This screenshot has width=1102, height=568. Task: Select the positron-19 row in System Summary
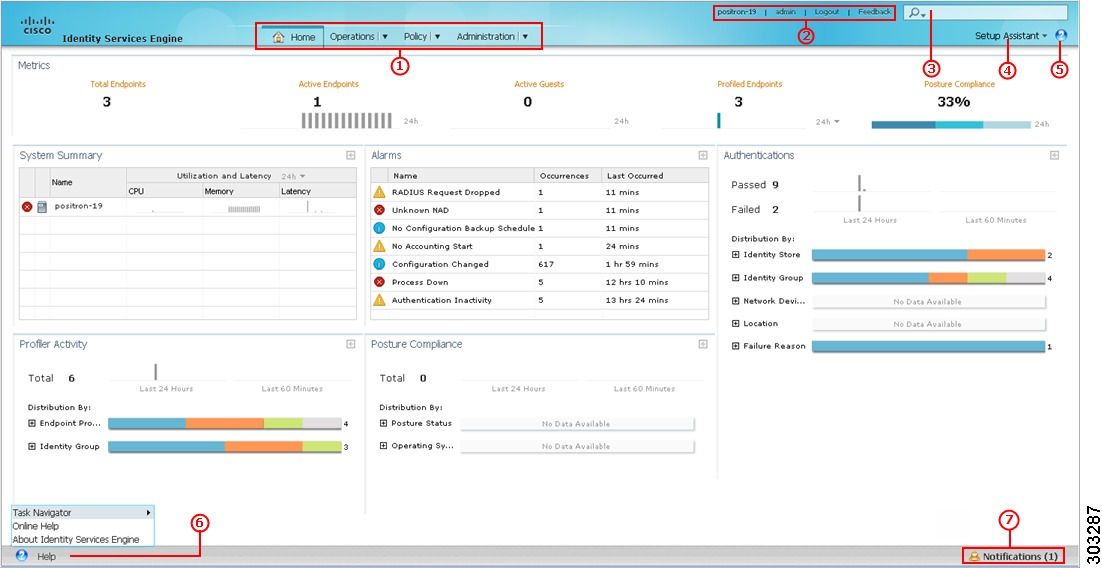coord(188,207)
